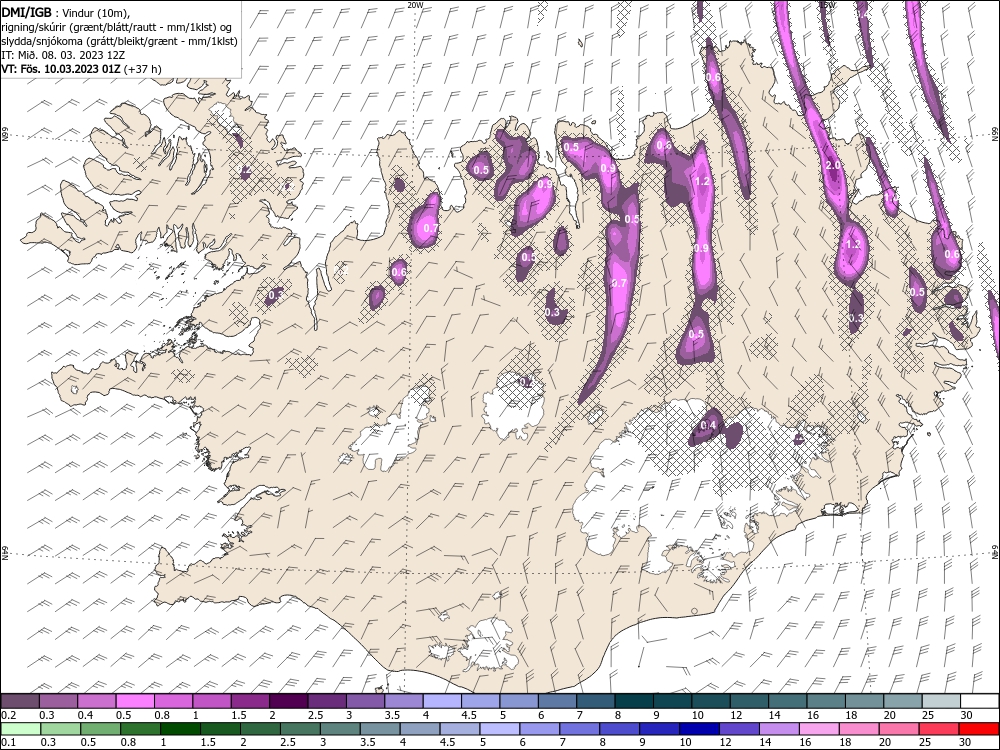Click the bright pink 0.5 snow legend swatch

point(135,702)
